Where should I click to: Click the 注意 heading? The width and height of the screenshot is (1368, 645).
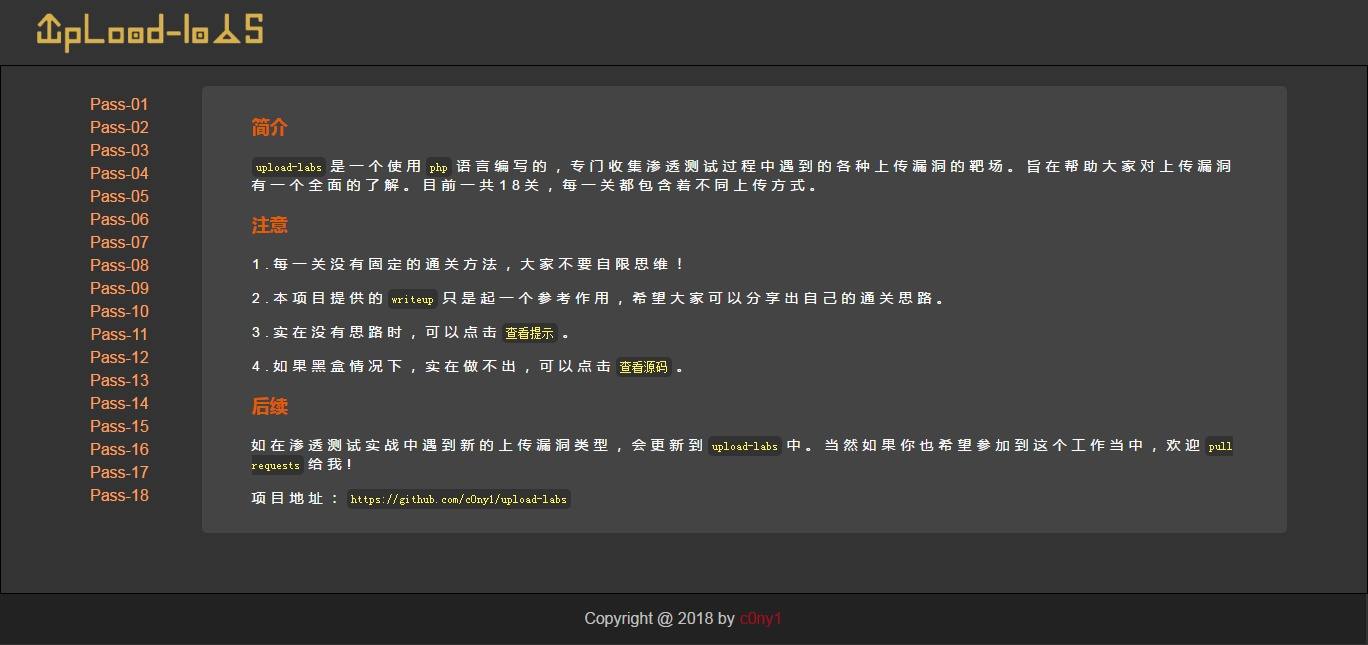click(269, 226)
